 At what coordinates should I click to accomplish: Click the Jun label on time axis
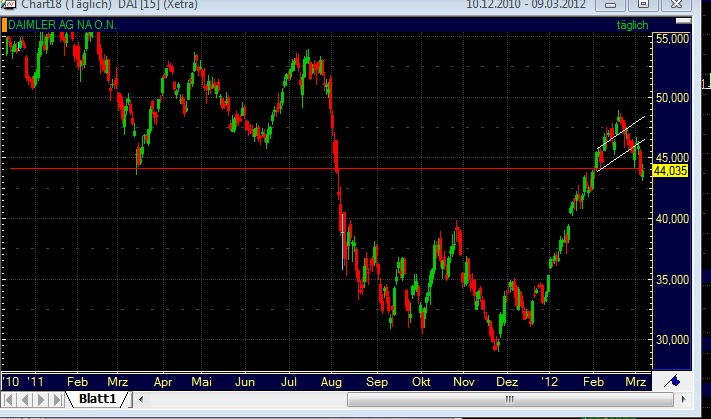pos(245,382)
